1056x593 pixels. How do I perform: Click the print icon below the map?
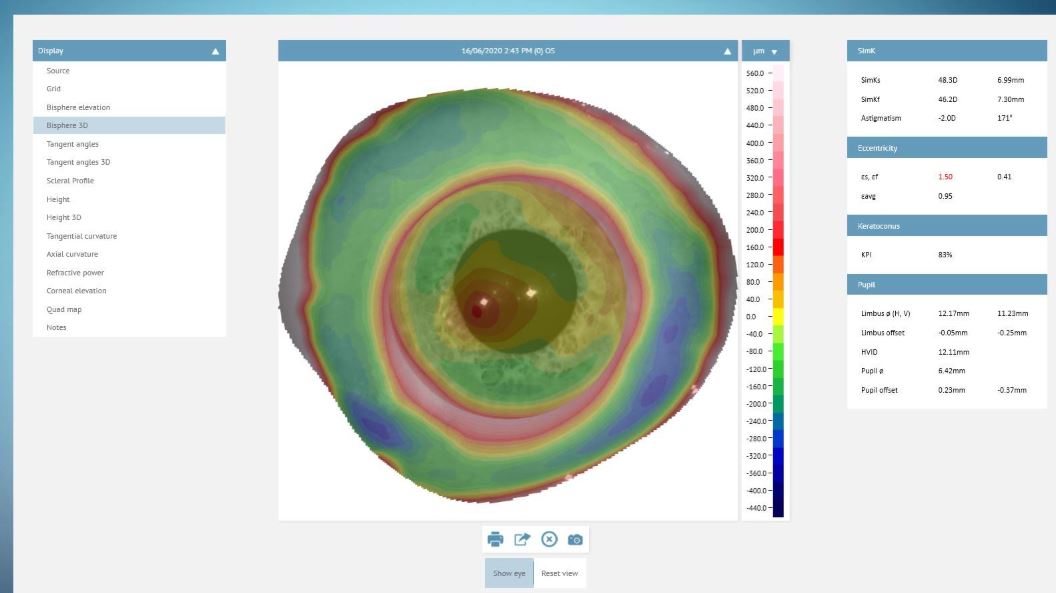[x=496, y=539]
